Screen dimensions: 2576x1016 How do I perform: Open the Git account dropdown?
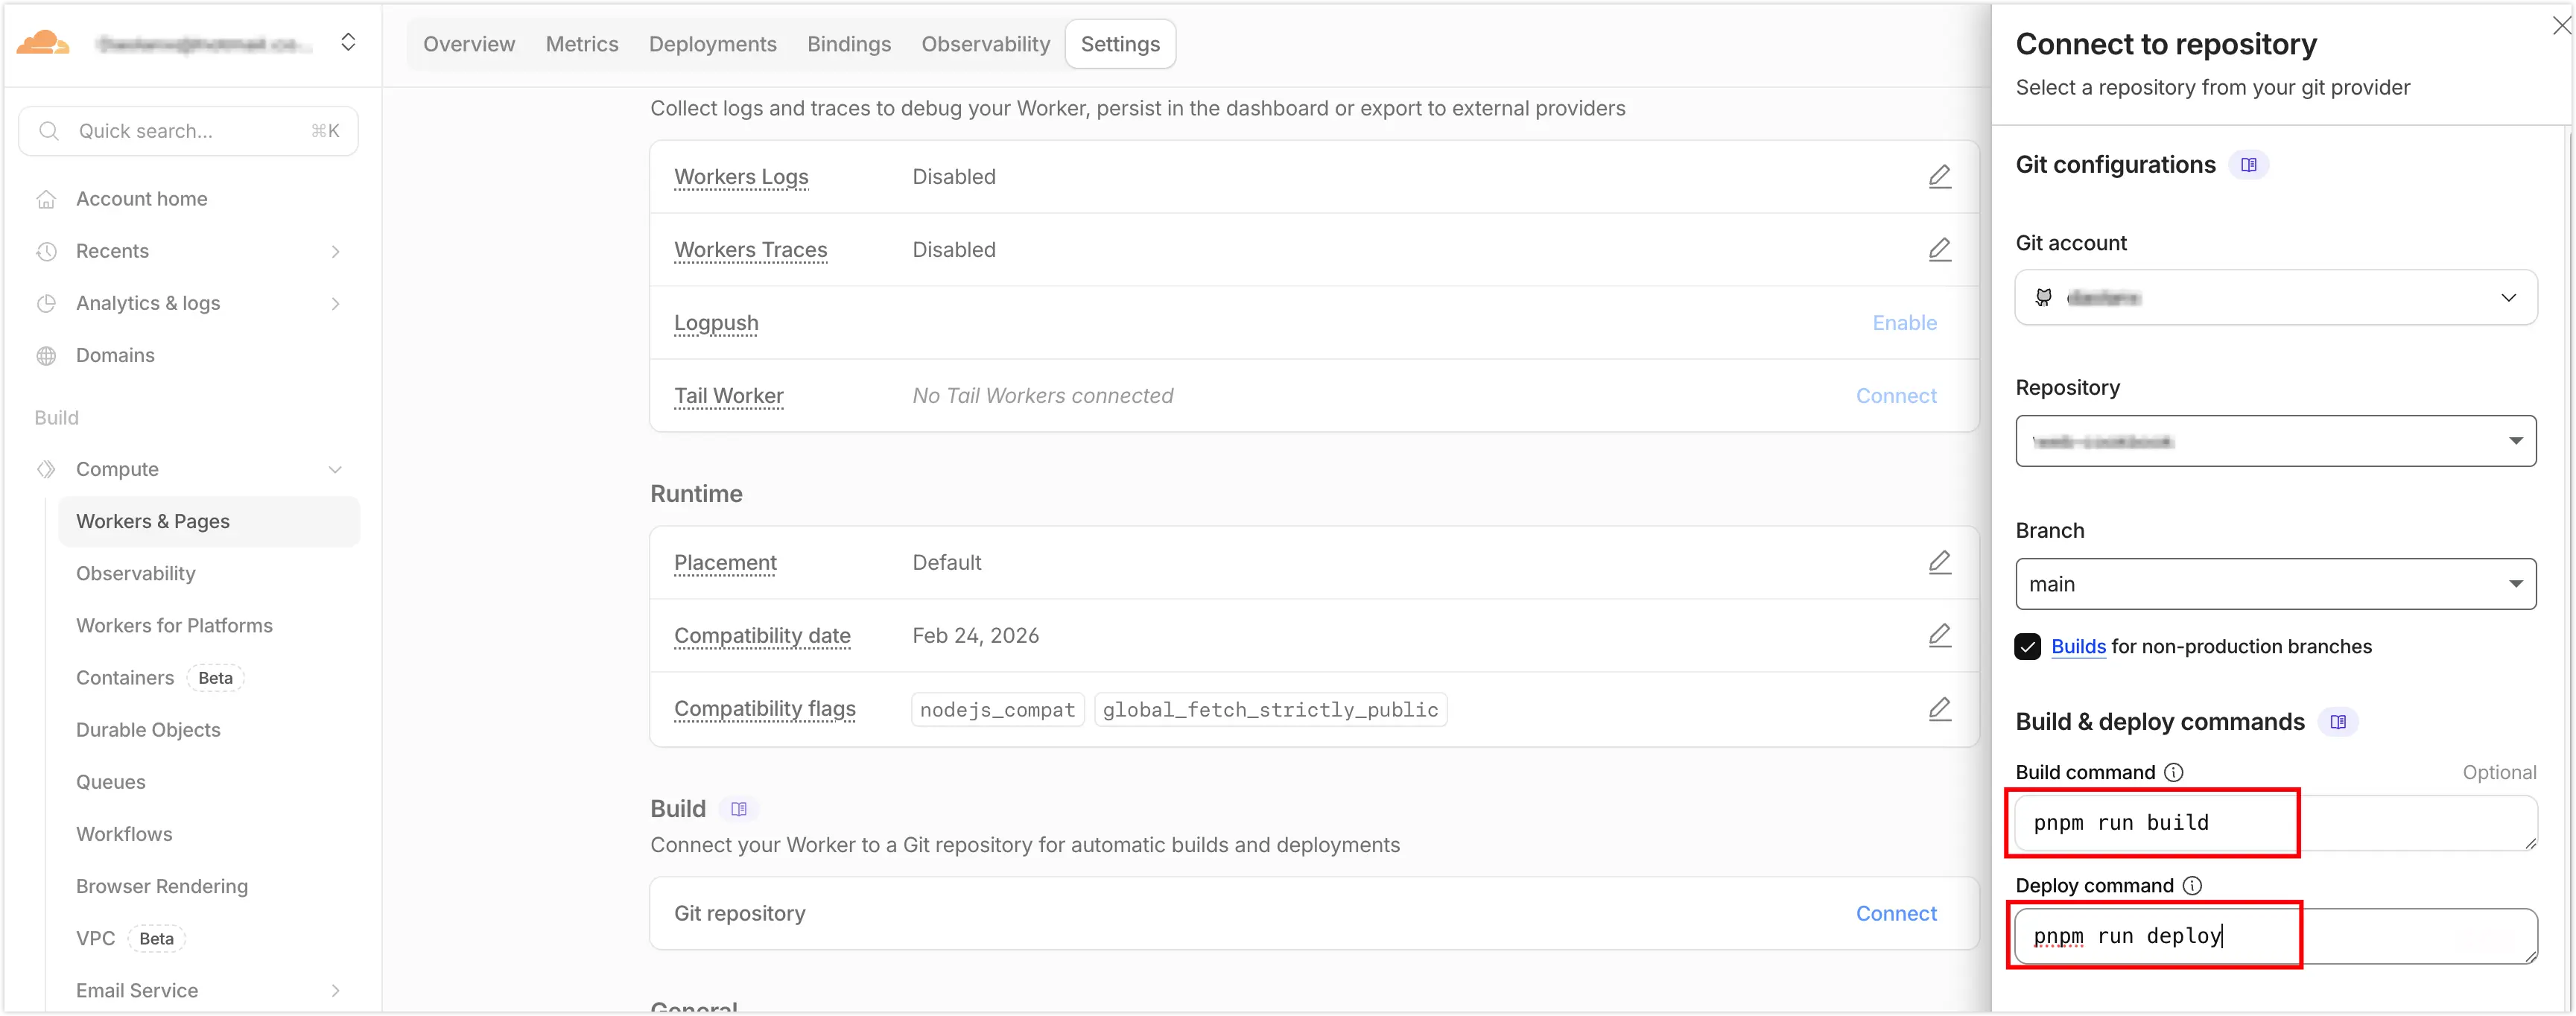[2275, 297]
